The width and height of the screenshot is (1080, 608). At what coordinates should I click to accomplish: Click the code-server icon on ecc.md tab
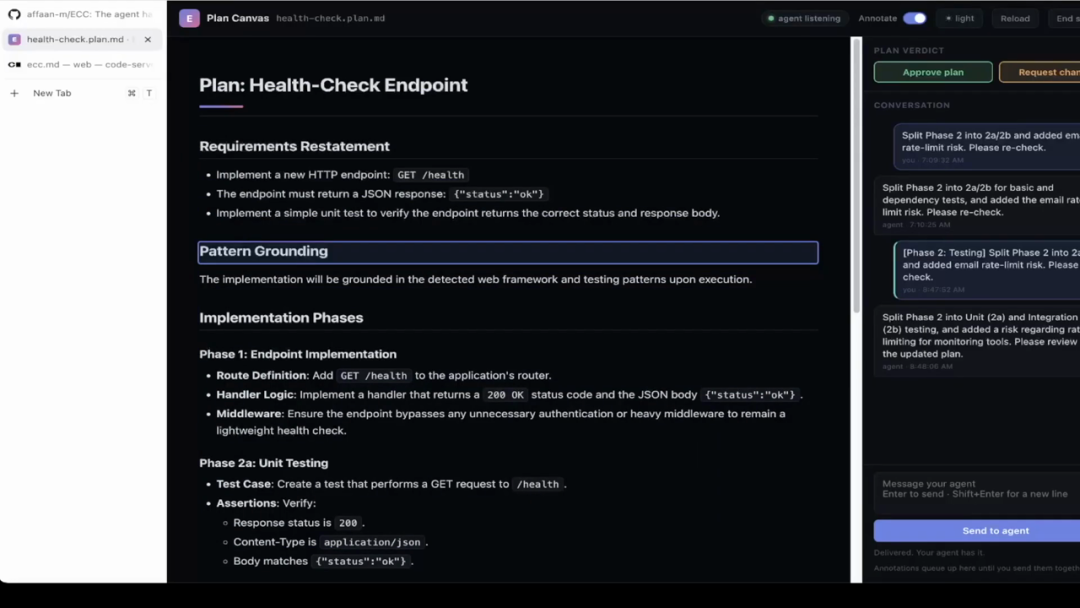pos(14,65)
